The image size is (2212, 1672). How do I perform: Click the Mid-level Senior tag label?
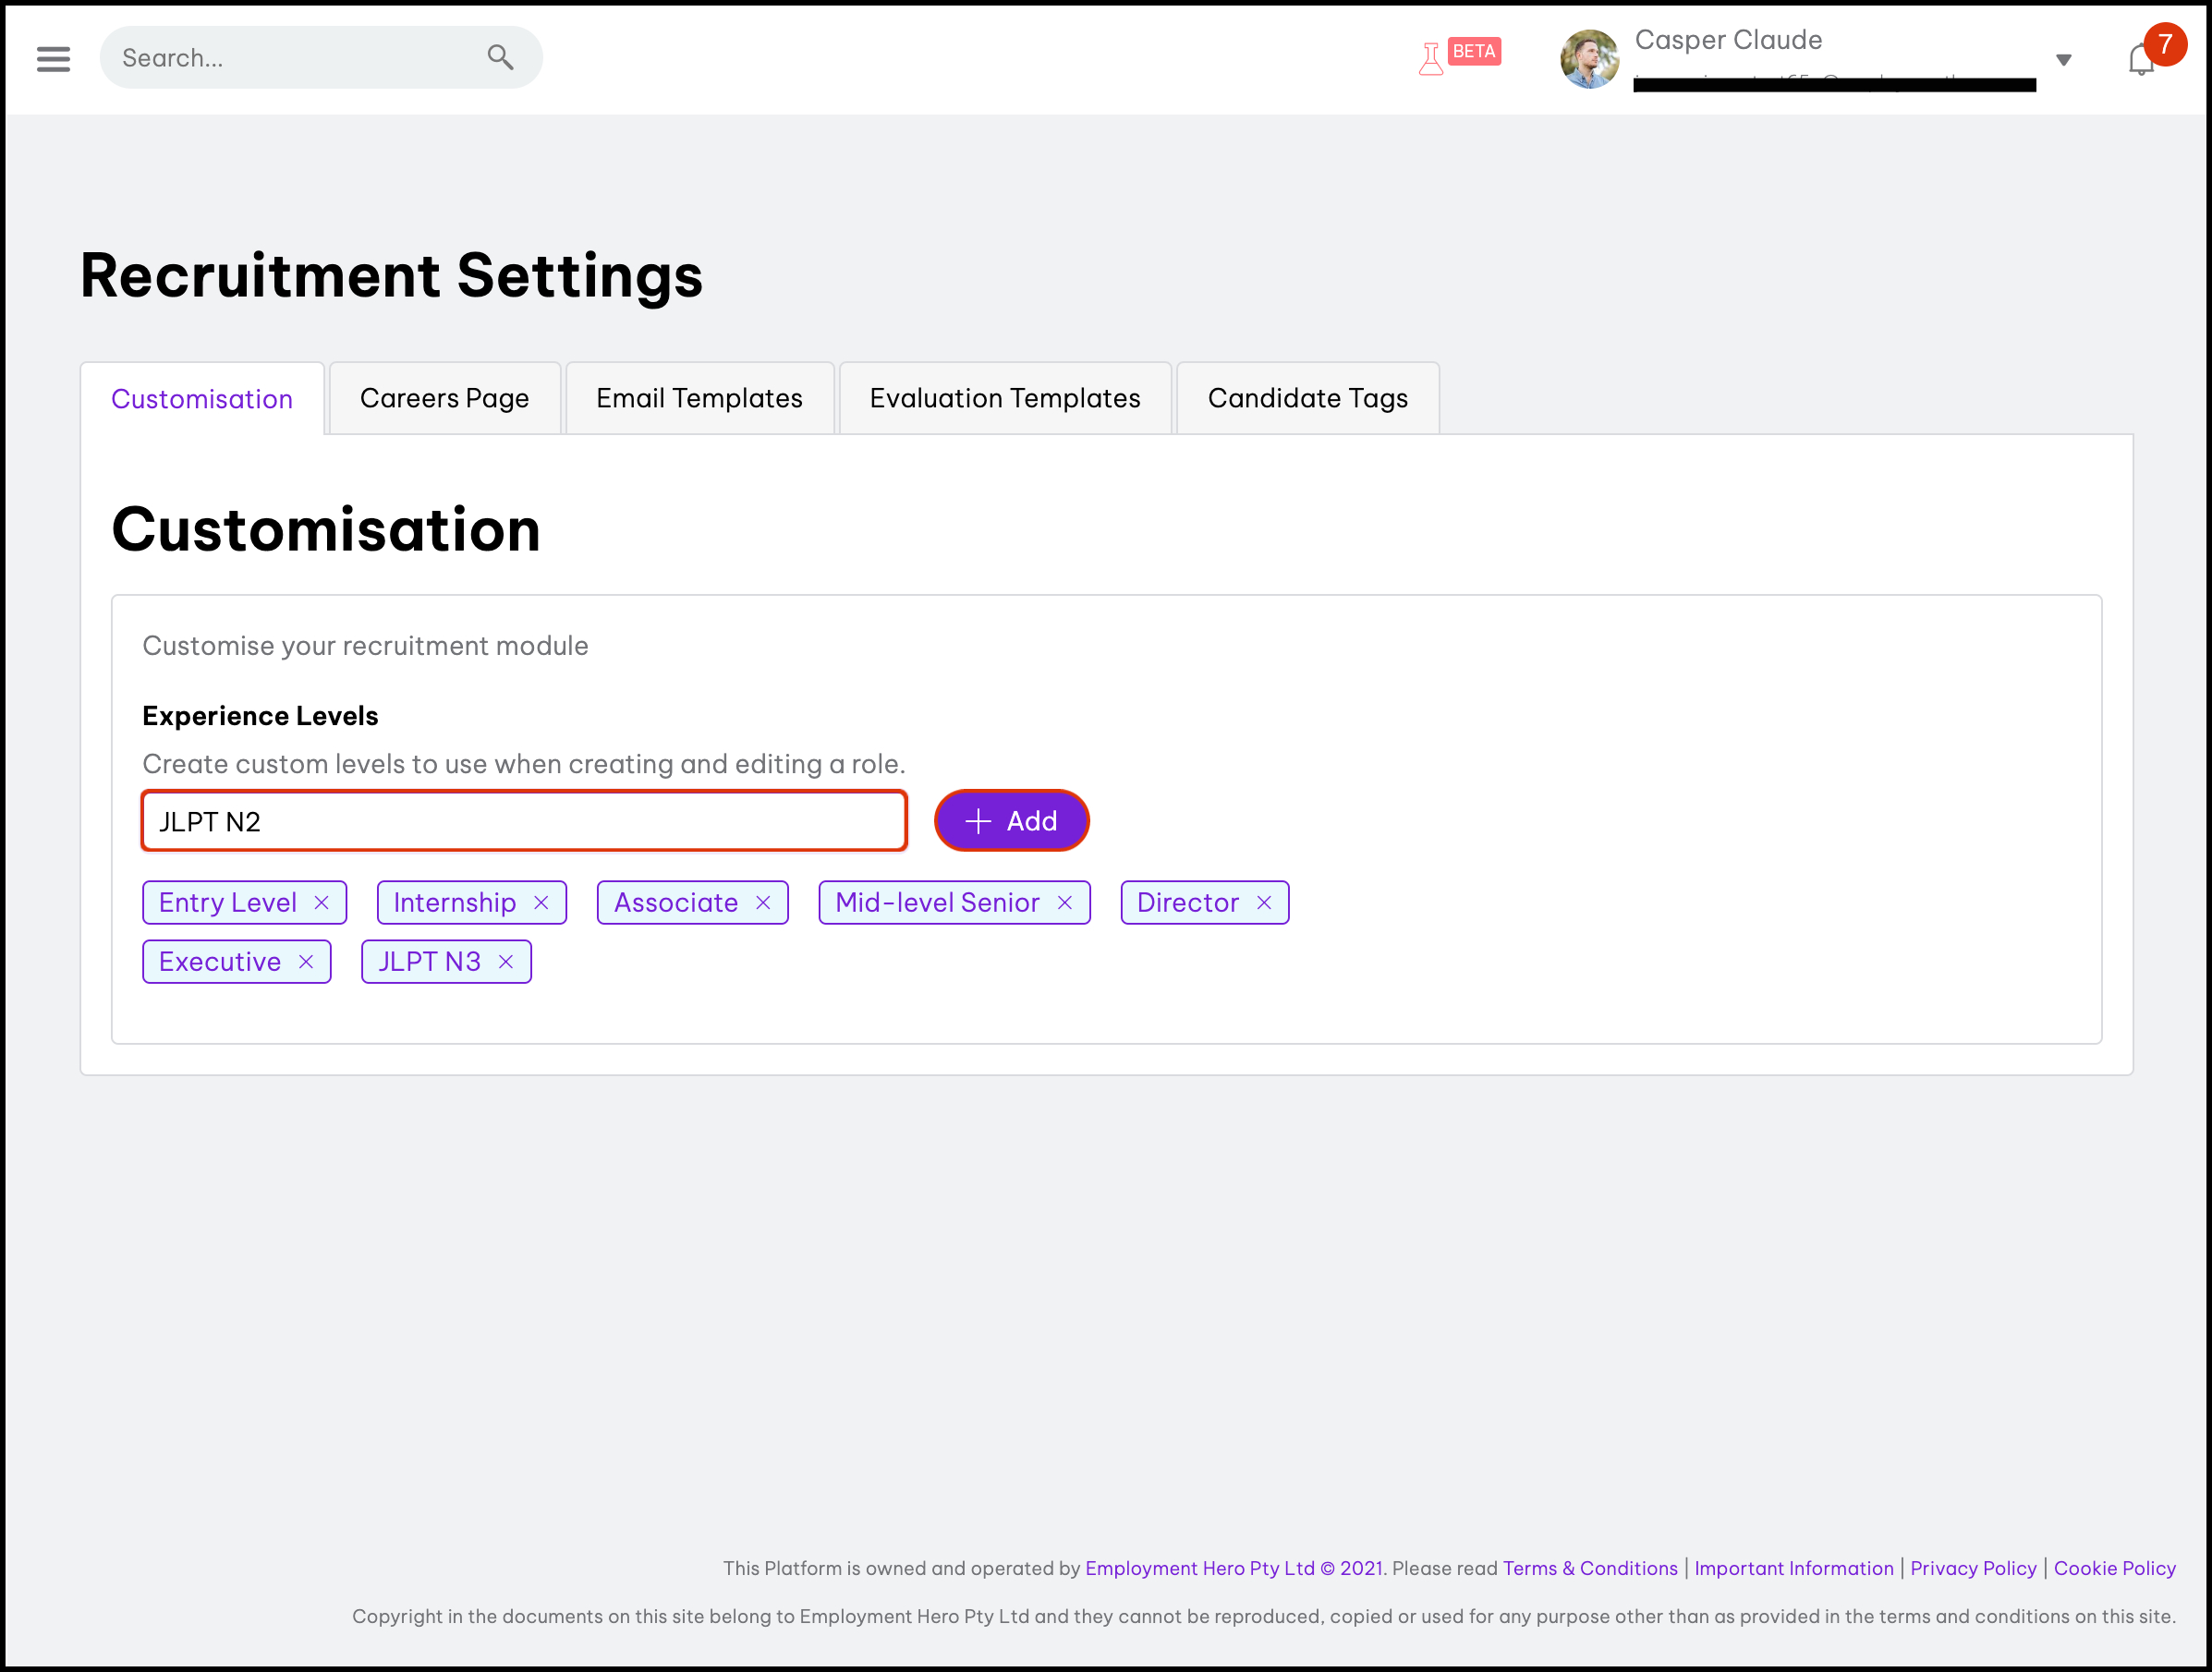coord(937,903)
